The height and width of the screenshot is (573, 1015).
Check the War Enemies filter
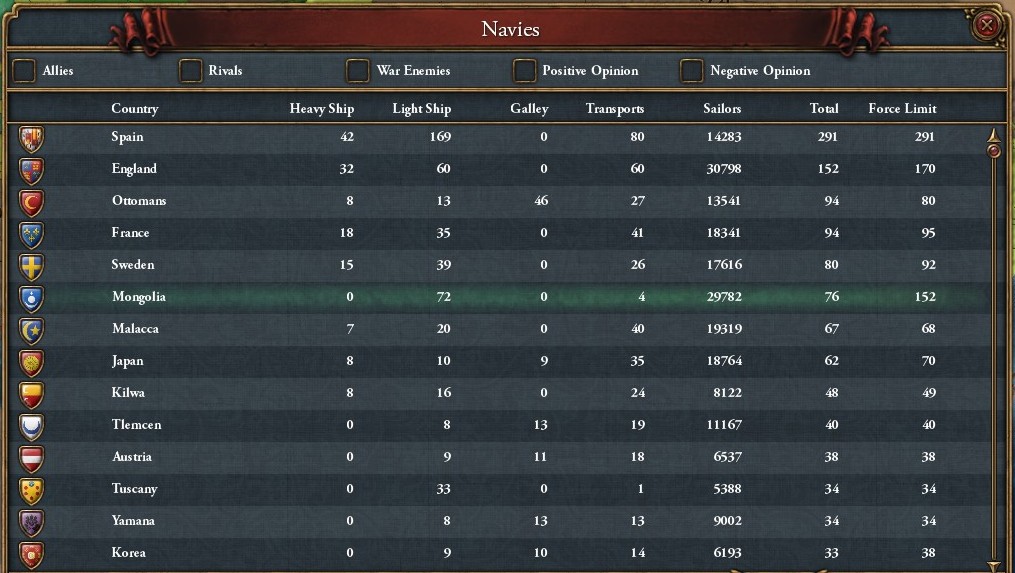point(357,71)
